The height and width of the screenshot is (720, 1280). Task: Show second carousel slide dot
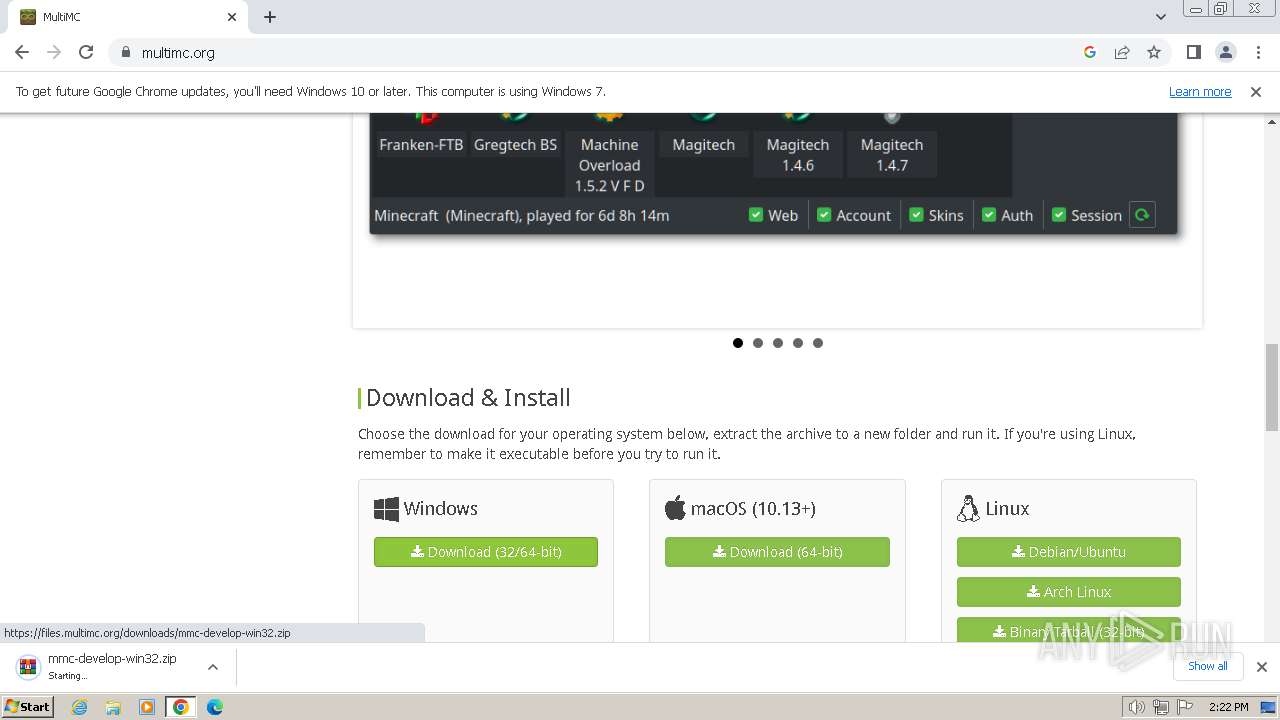tap(758, 343)
